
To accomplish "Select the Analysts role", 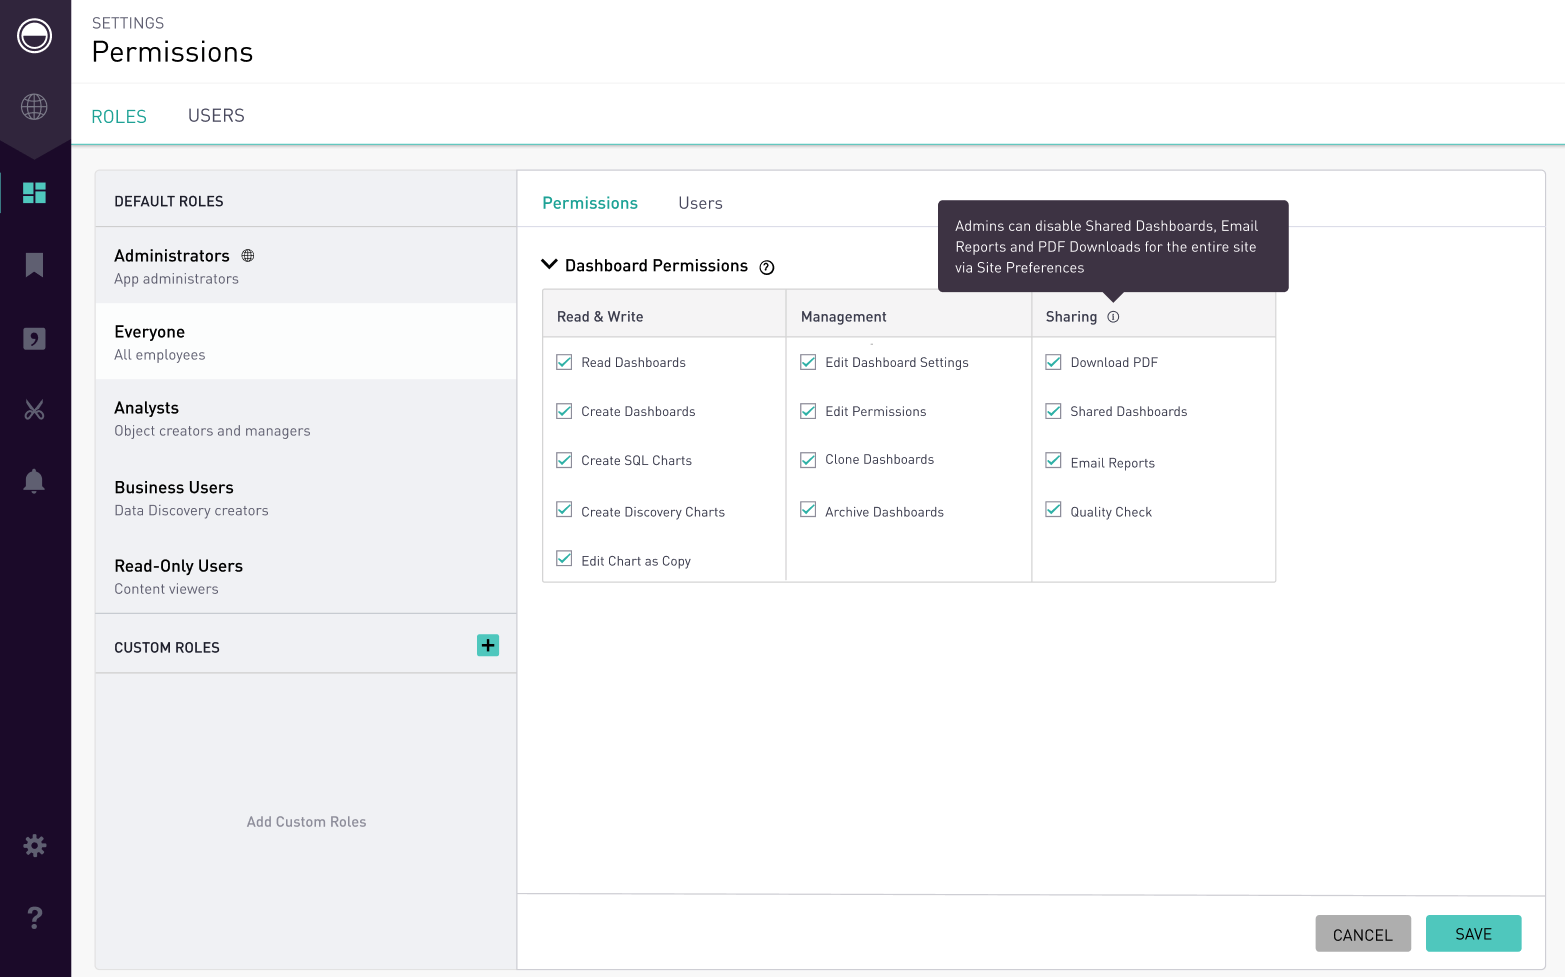I will tap(306, 418).
